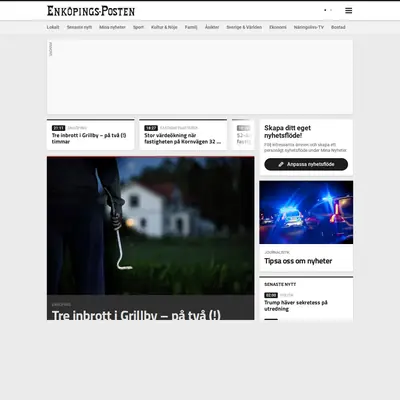Open the Lokalt section

[x=53, y=27]
